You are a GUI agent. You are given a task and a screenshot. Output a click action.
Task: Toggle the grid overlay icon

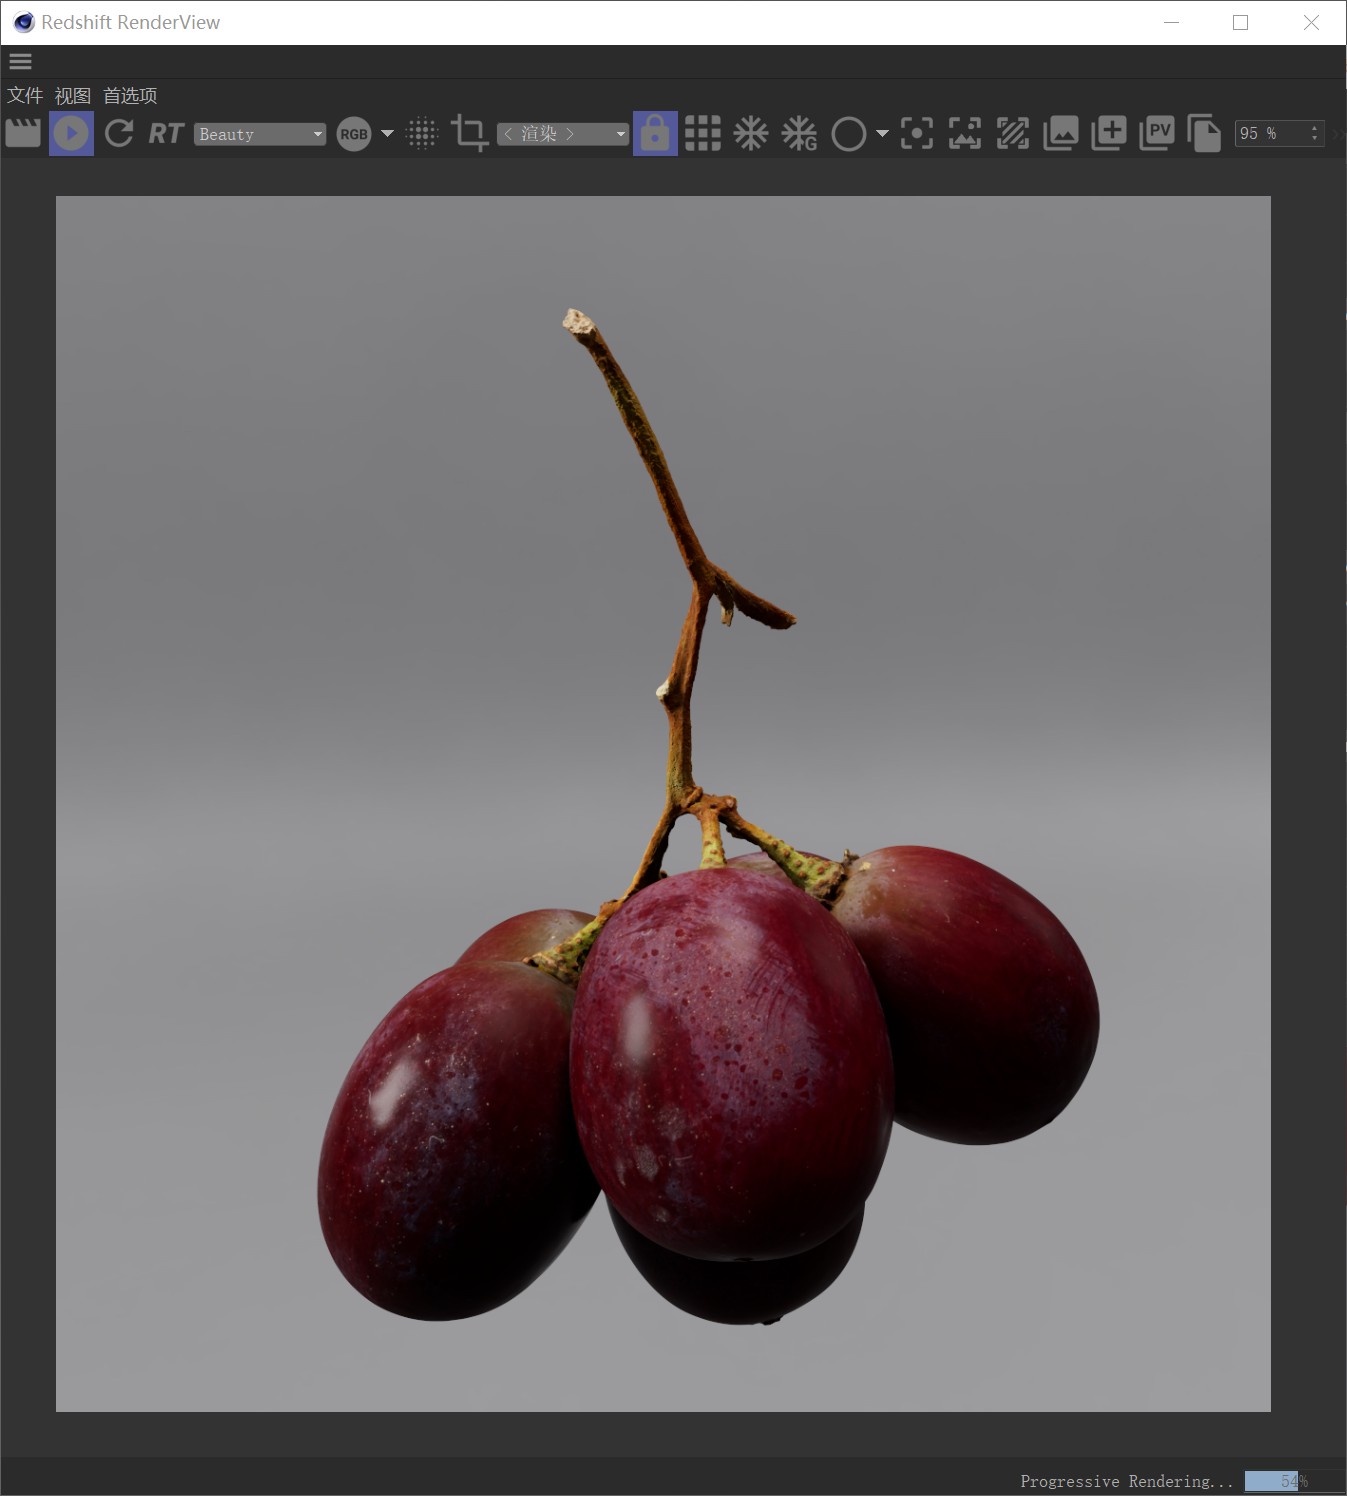tap(703, 133)
